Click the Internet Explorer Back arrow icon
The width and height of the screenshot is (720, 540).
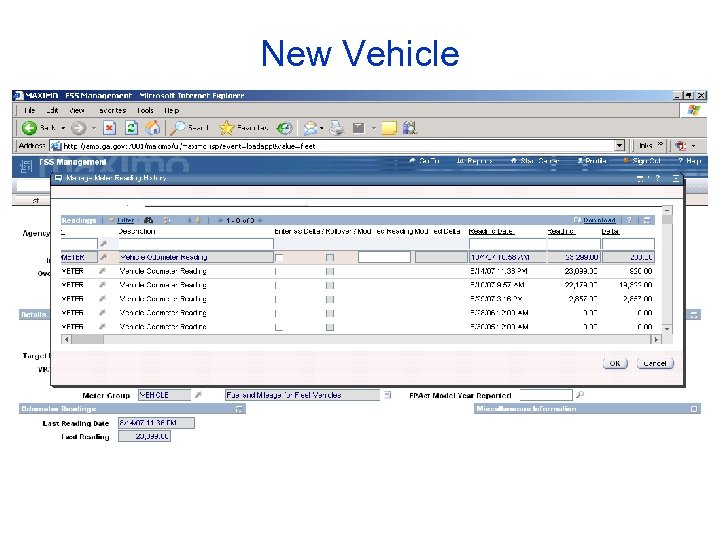(29, 128)
